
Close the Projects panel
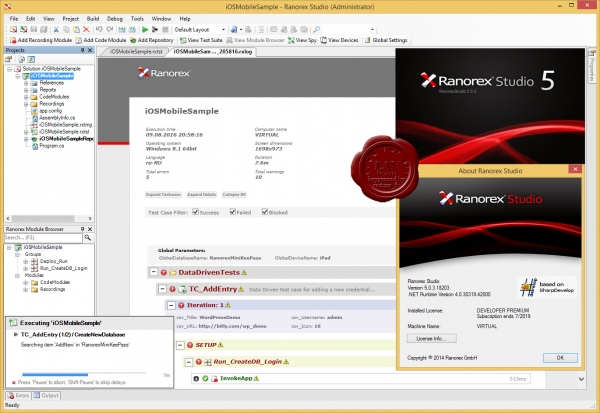tap(90, 50)
